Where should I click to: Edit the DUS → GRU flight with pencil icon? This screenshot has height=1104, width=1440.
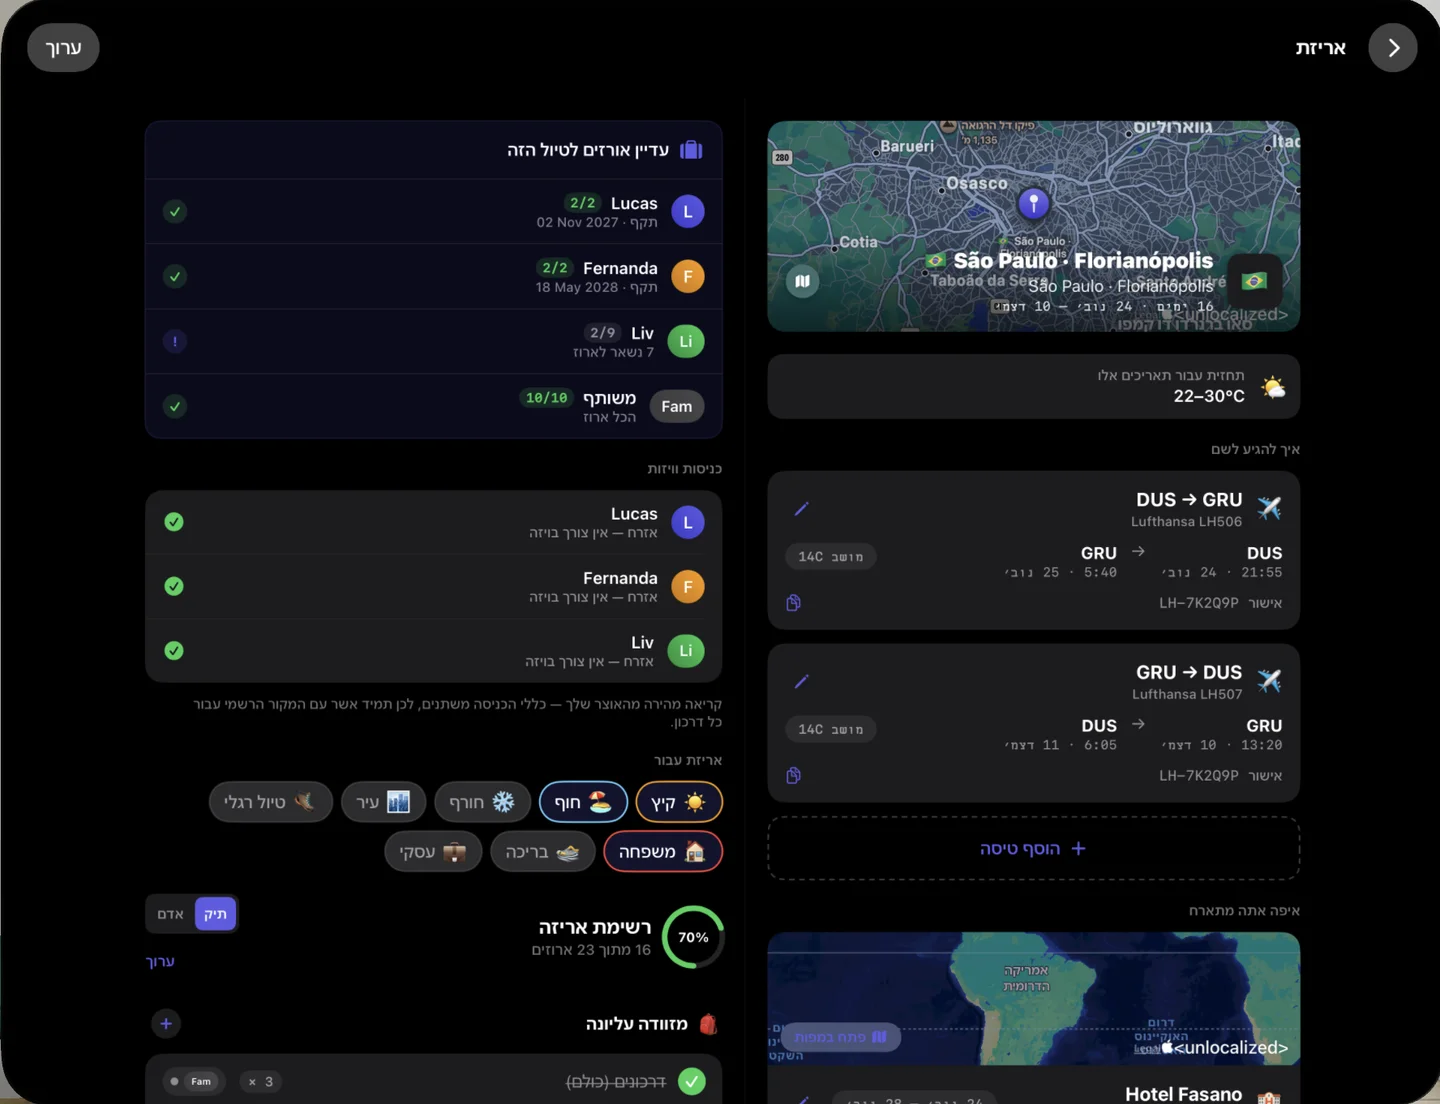click(x=801, y=509)
